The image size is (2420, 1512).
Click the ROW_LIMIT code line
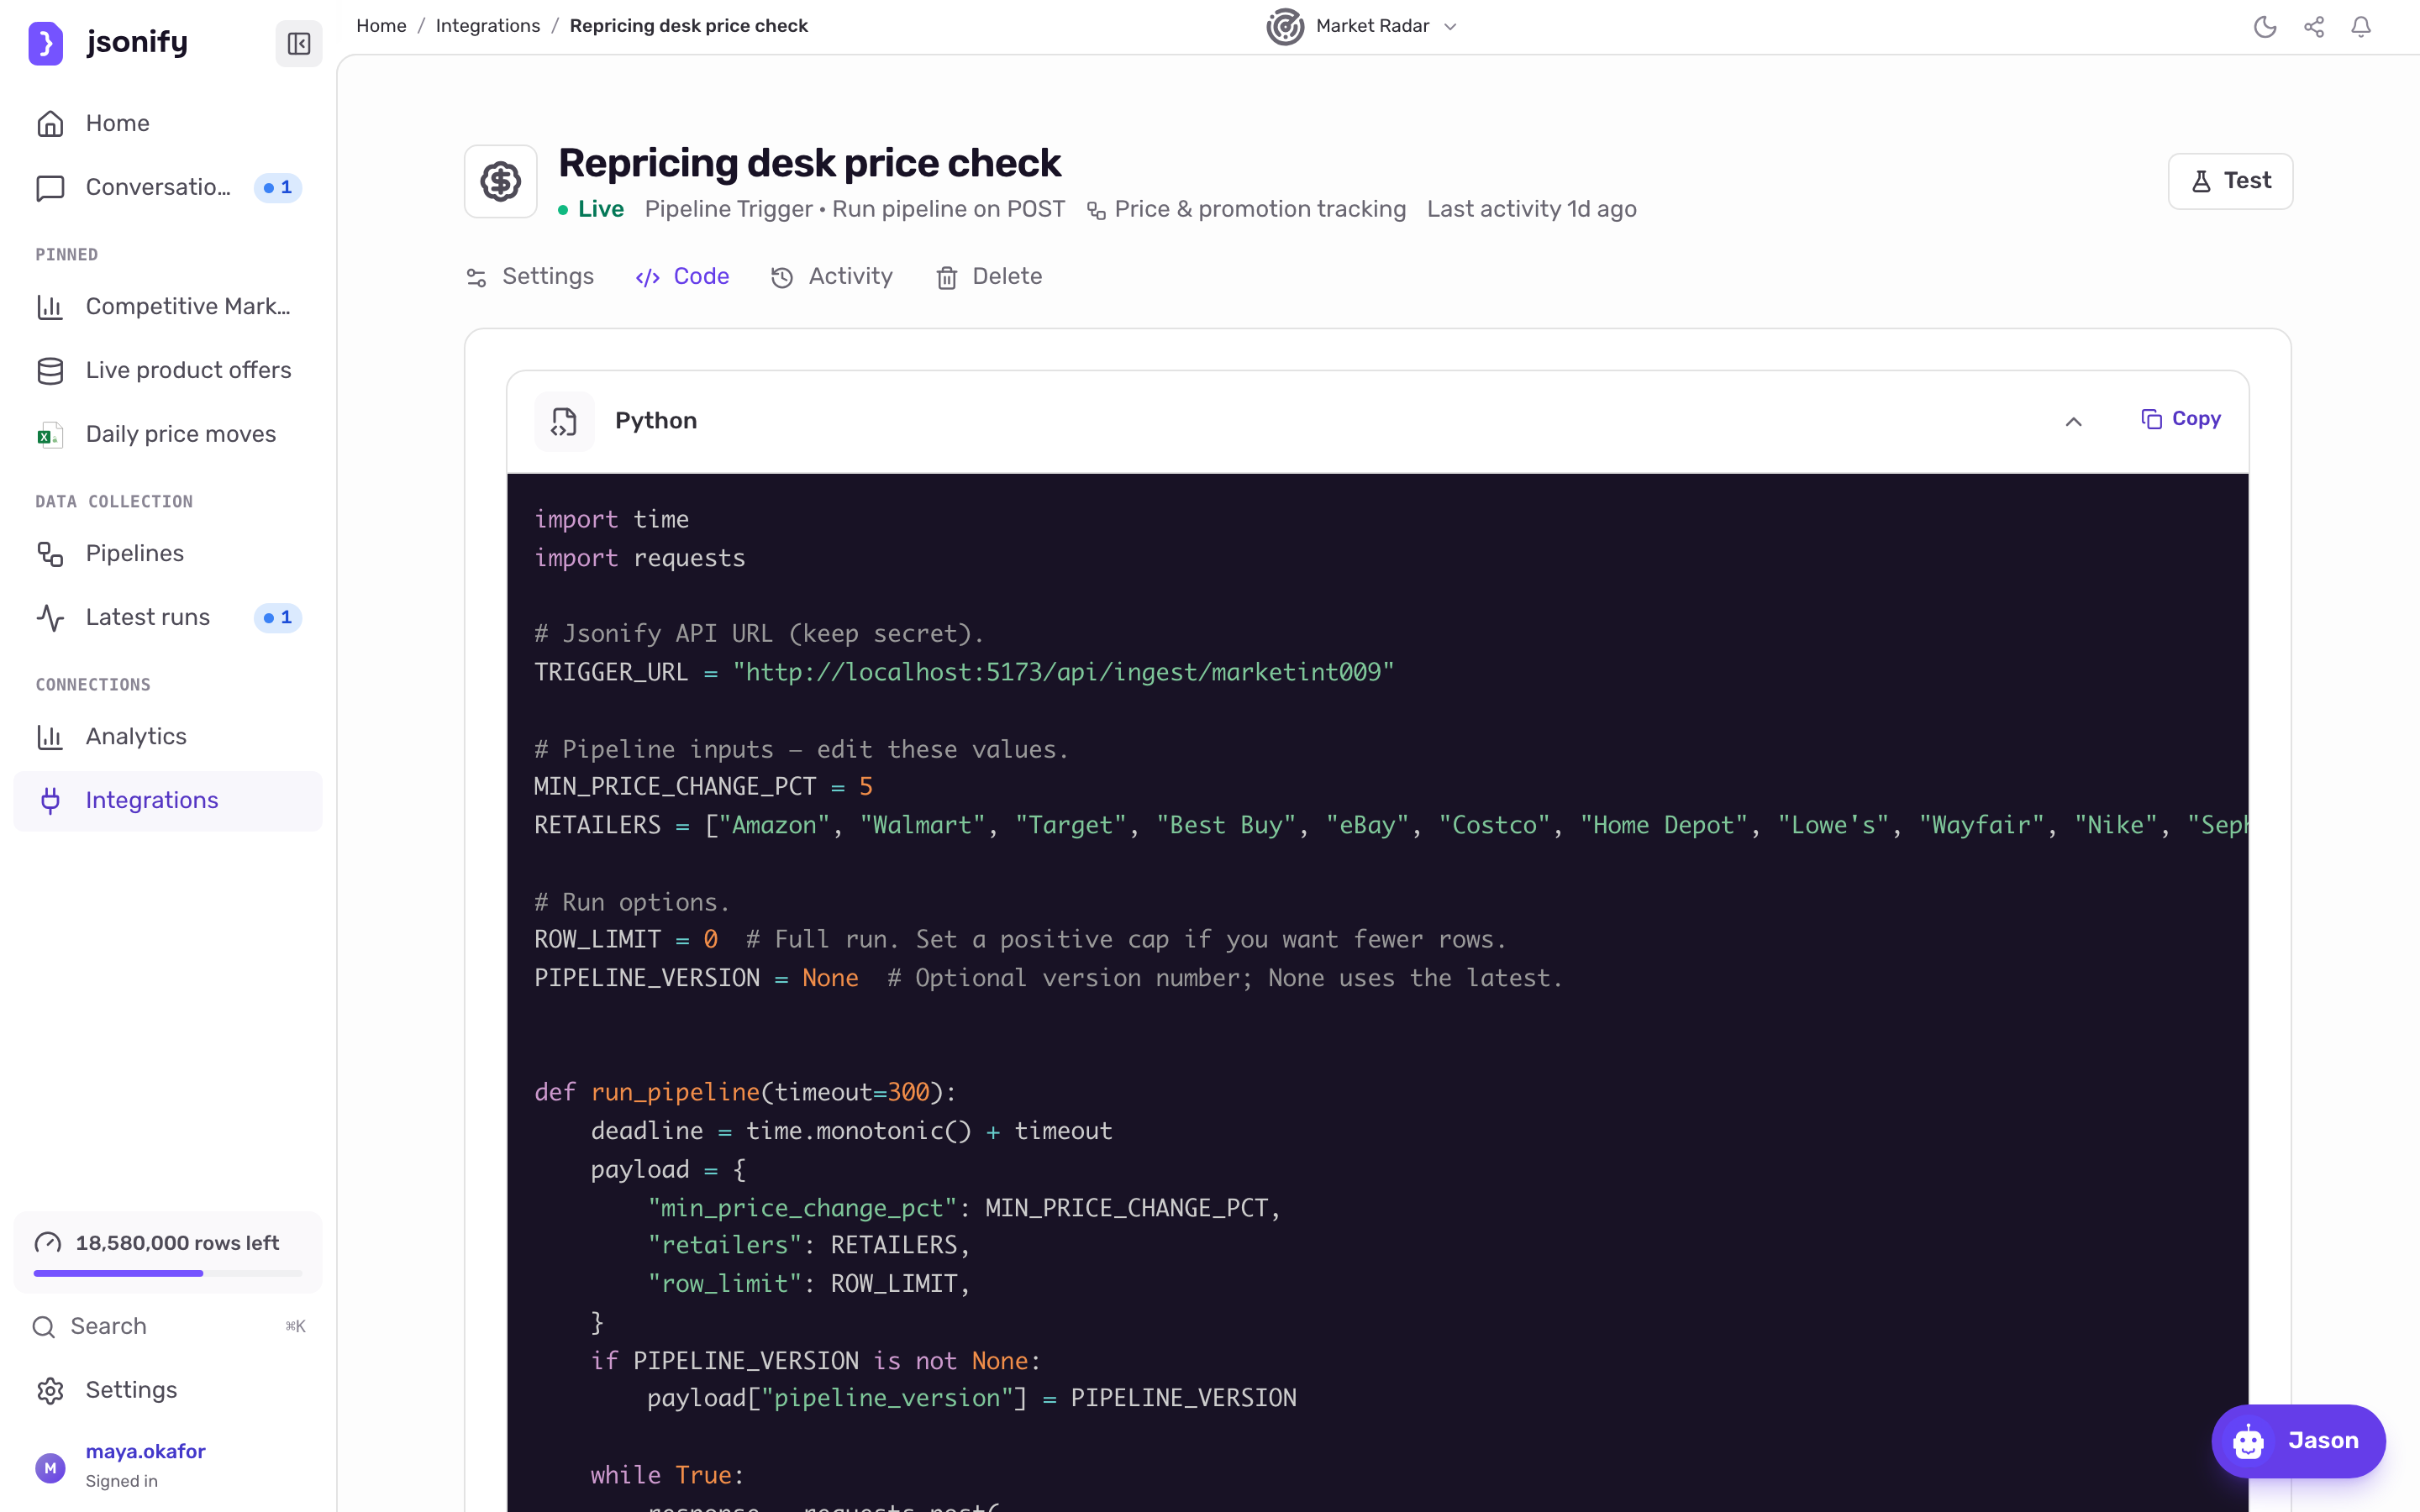tap(1020, 940)
